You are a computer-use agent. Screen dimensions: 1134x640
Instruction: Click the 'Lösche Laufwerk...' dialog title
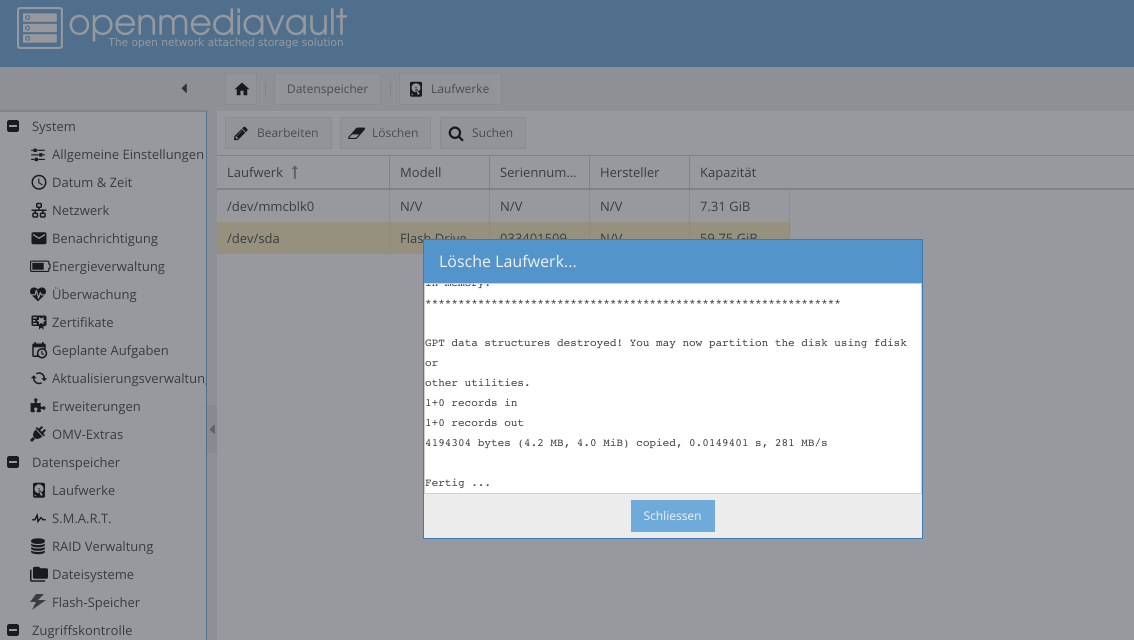click(508, 261)
